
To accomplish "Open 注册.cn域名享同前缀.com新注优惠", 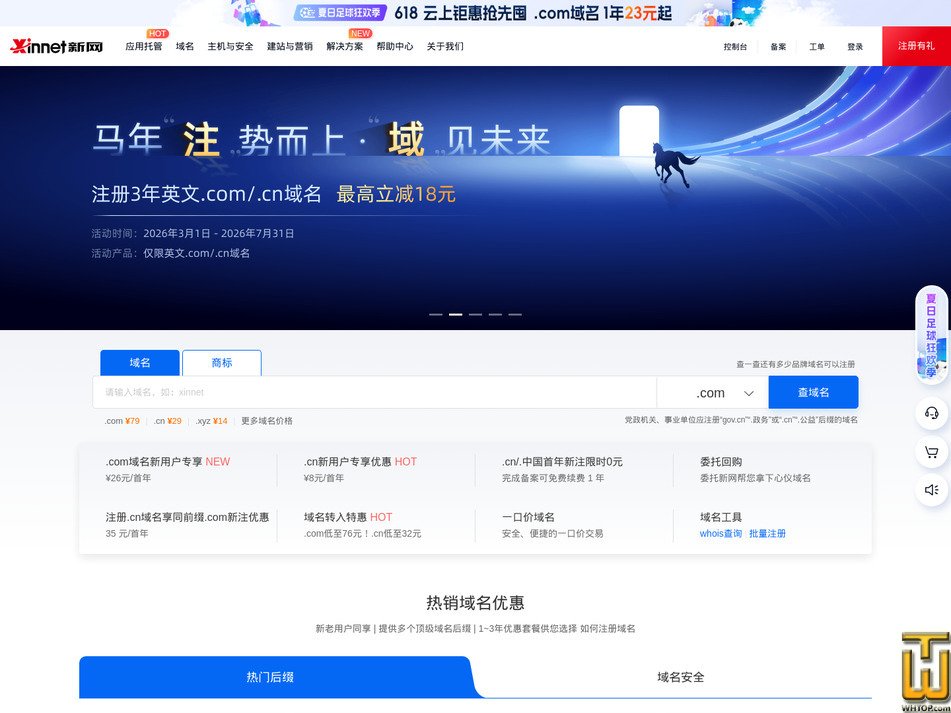I will pos(187,517).
